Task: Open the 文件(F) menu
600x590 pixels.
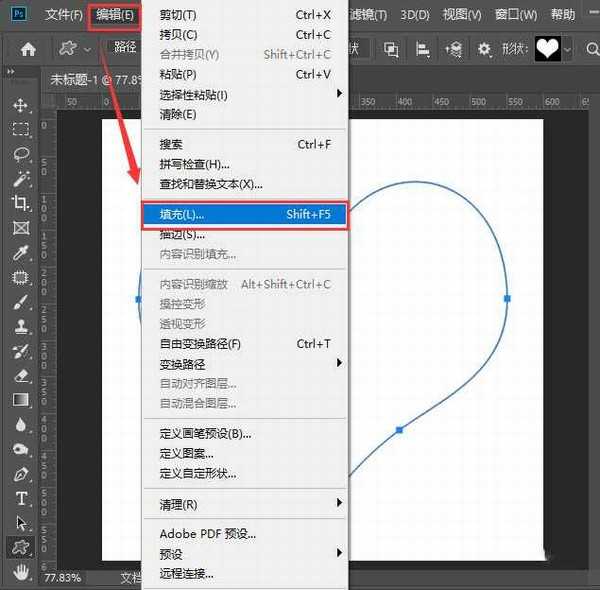Action: pyautogui.click(x=64, y=15)
